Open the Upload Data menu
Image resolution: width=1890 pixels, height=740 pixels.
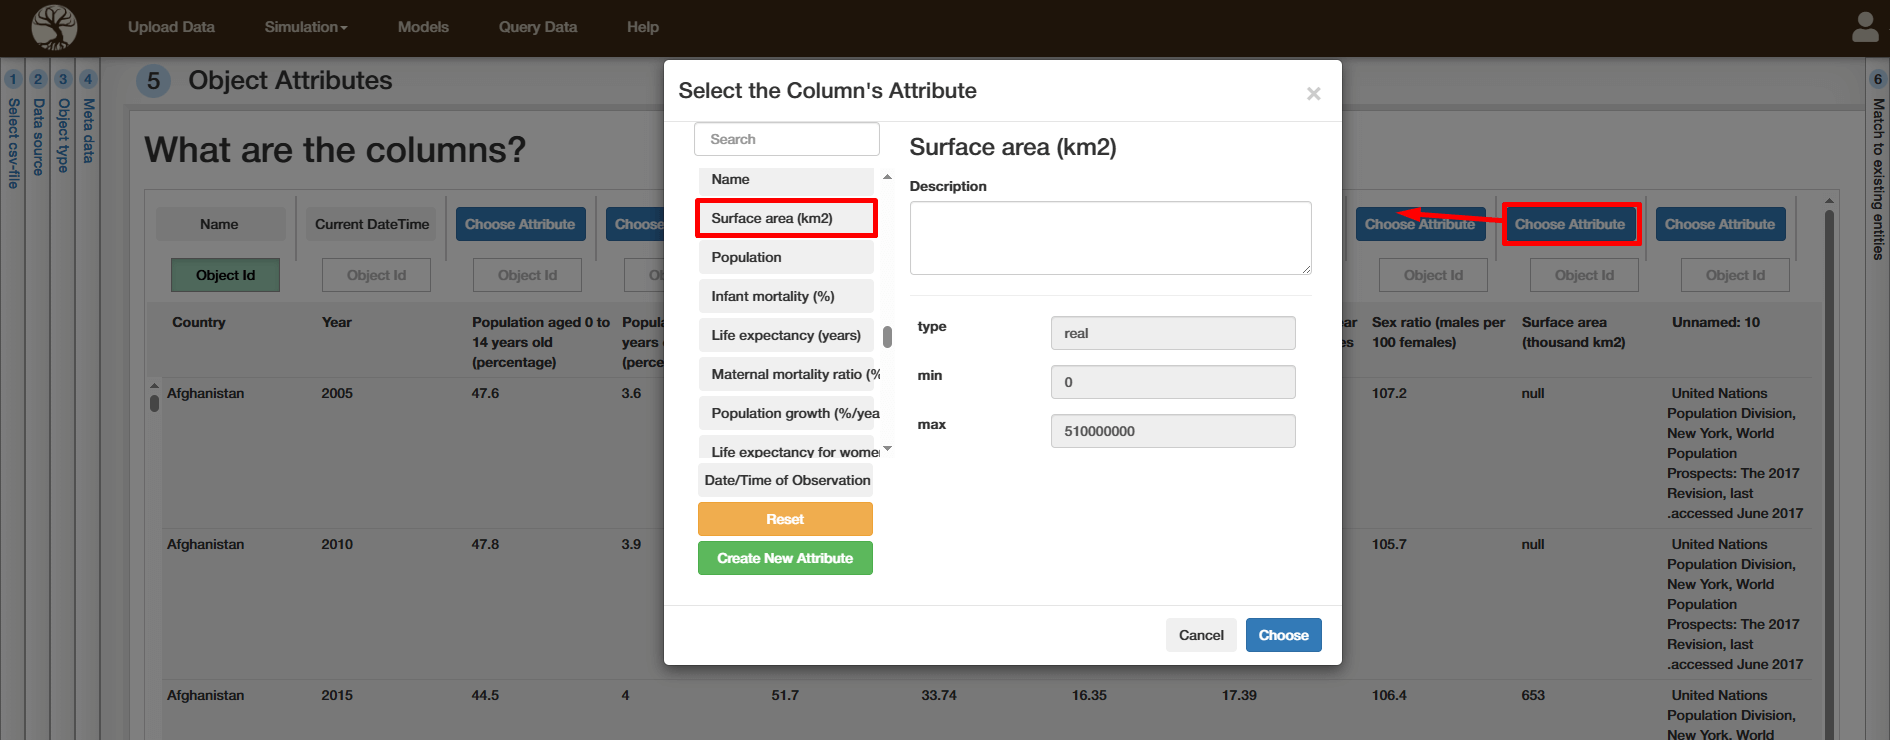171,27
